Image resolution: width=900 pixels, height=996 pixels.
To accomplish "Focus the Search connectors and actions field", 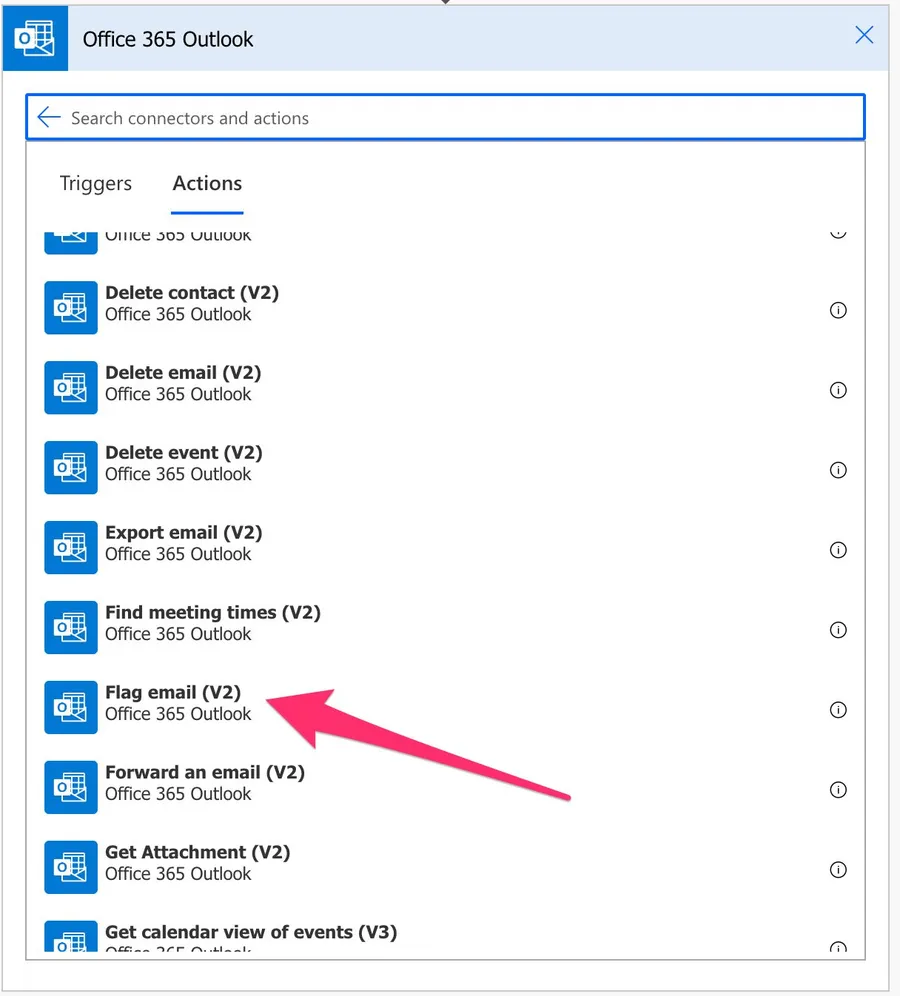I will click(x=450, y=118).
